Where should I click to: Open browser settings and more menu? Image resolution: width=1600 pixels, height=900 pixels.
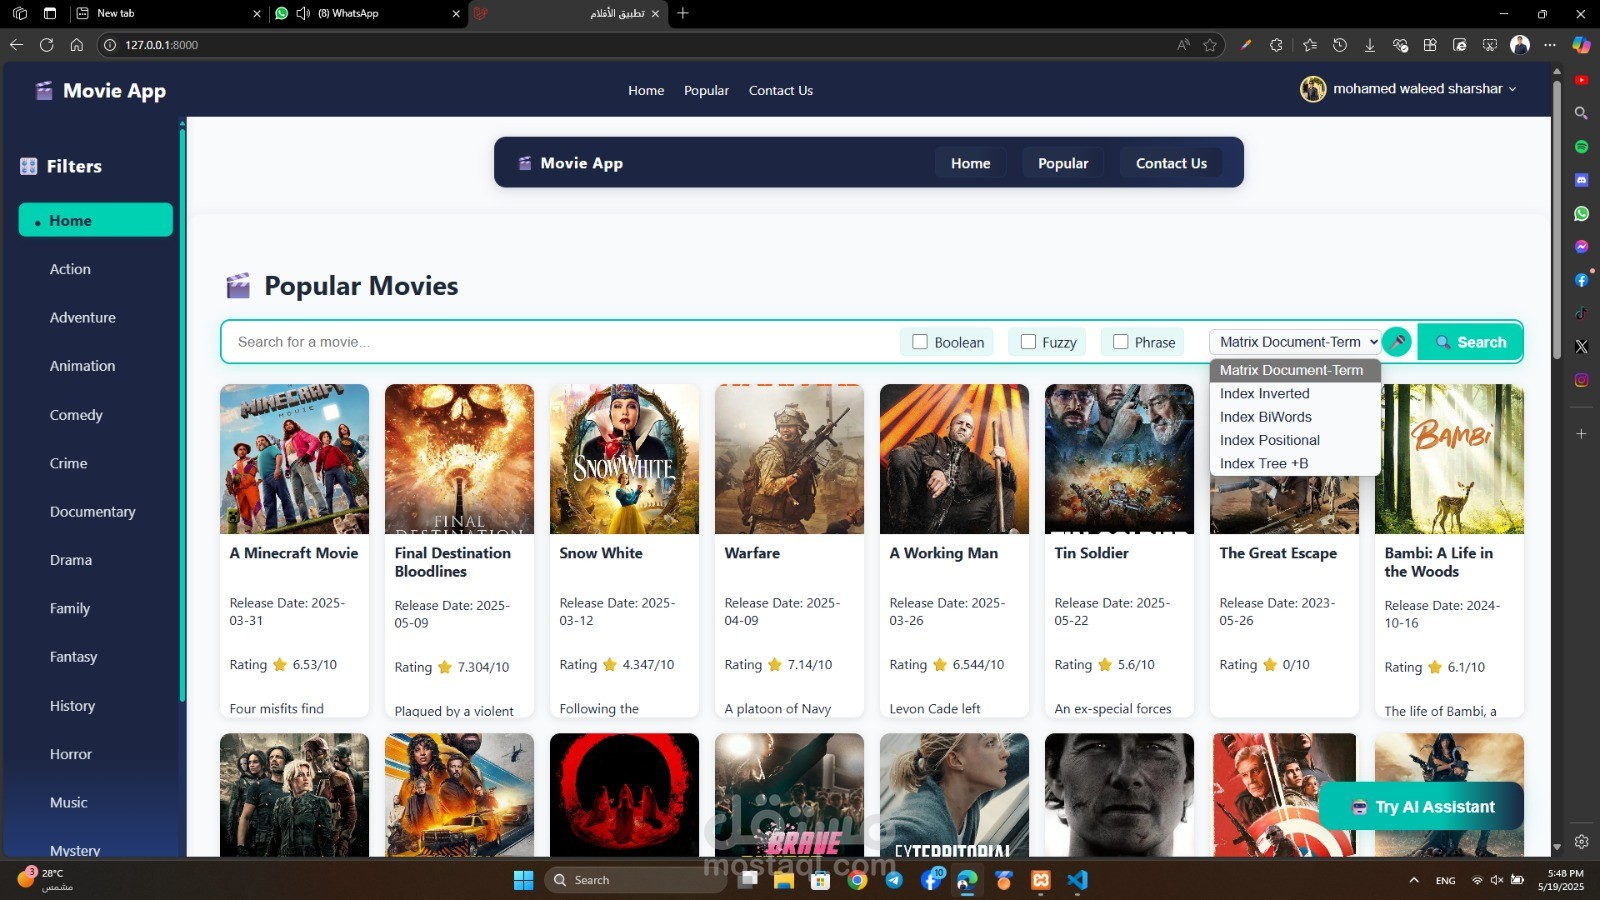coord(1550,45)
